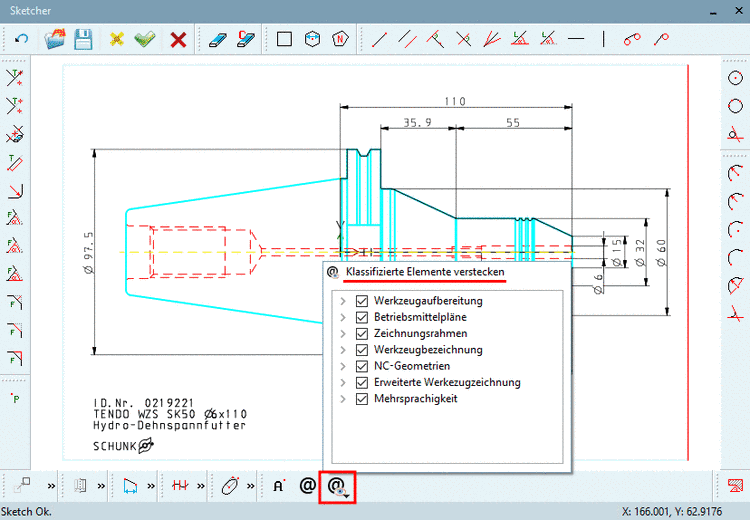Image resolution: width=750 pixels, height=520 pixels.
Task: Uncheck NC-Geometrien checkbox
Action: [362, 366]
